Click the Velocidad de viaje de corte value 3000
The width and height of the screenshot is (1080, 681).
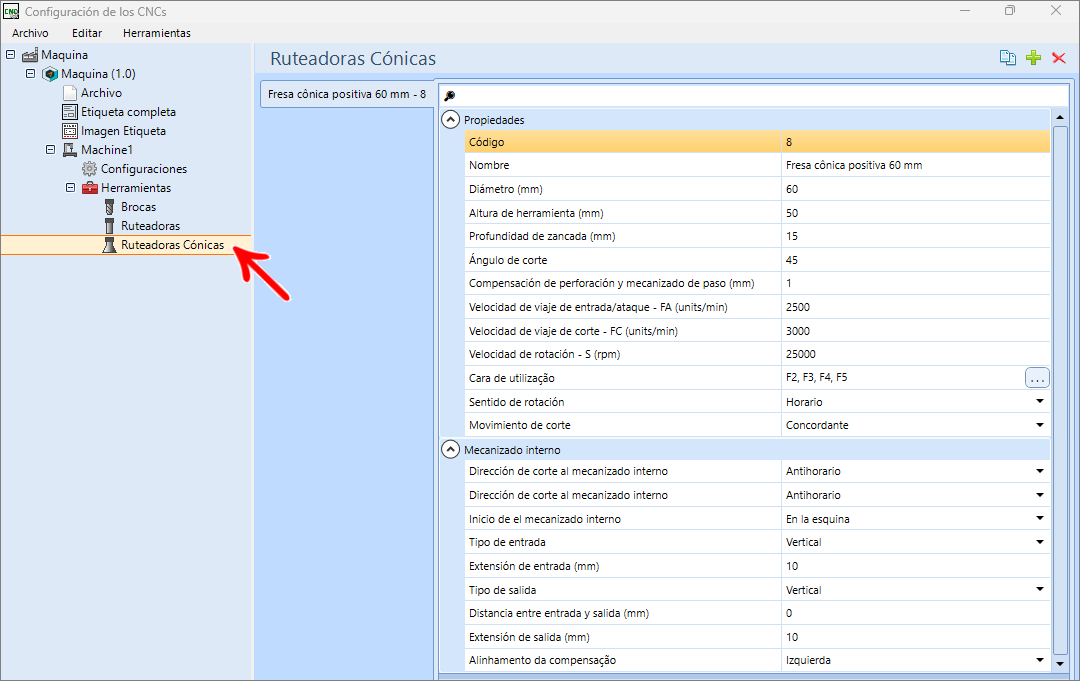click(915, 331)
